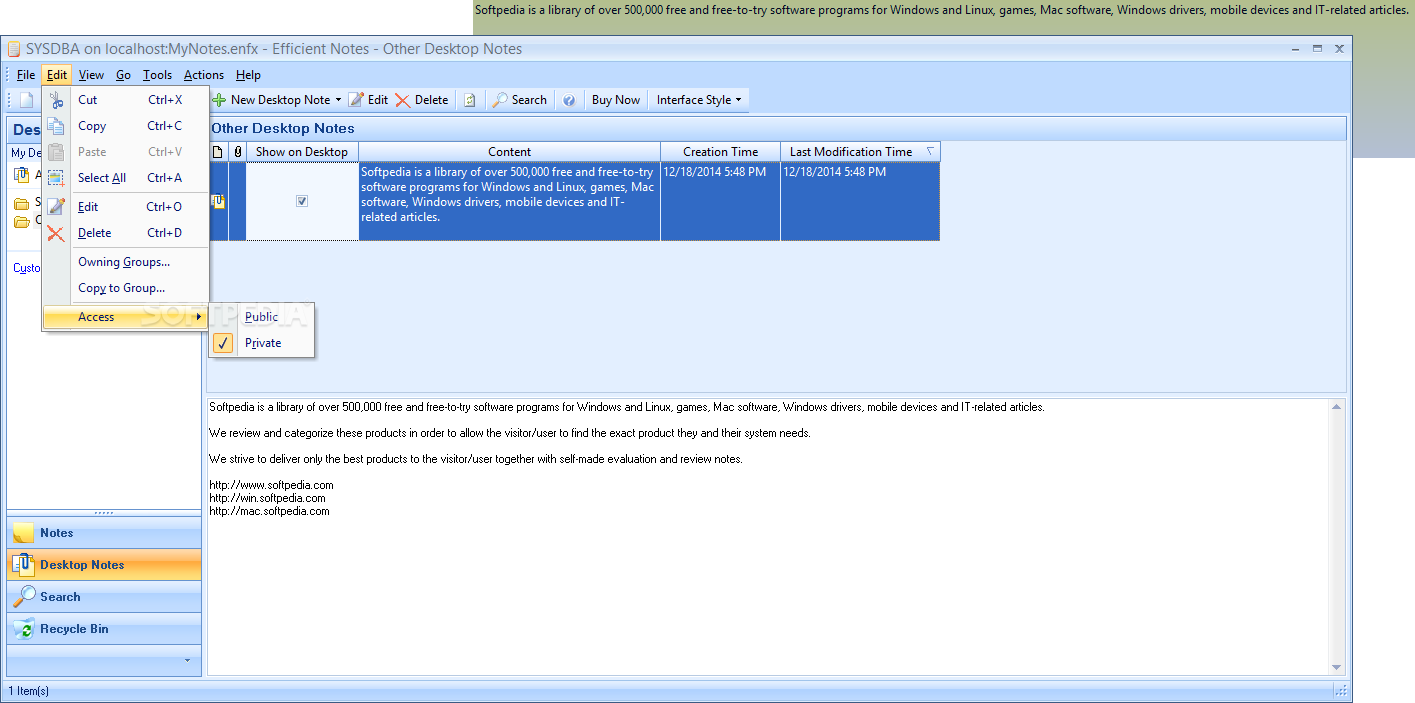Toggle sort arrow on Last Modification Time
The height and width of the screenshot is (703, 1415).
tap(930, 152)
